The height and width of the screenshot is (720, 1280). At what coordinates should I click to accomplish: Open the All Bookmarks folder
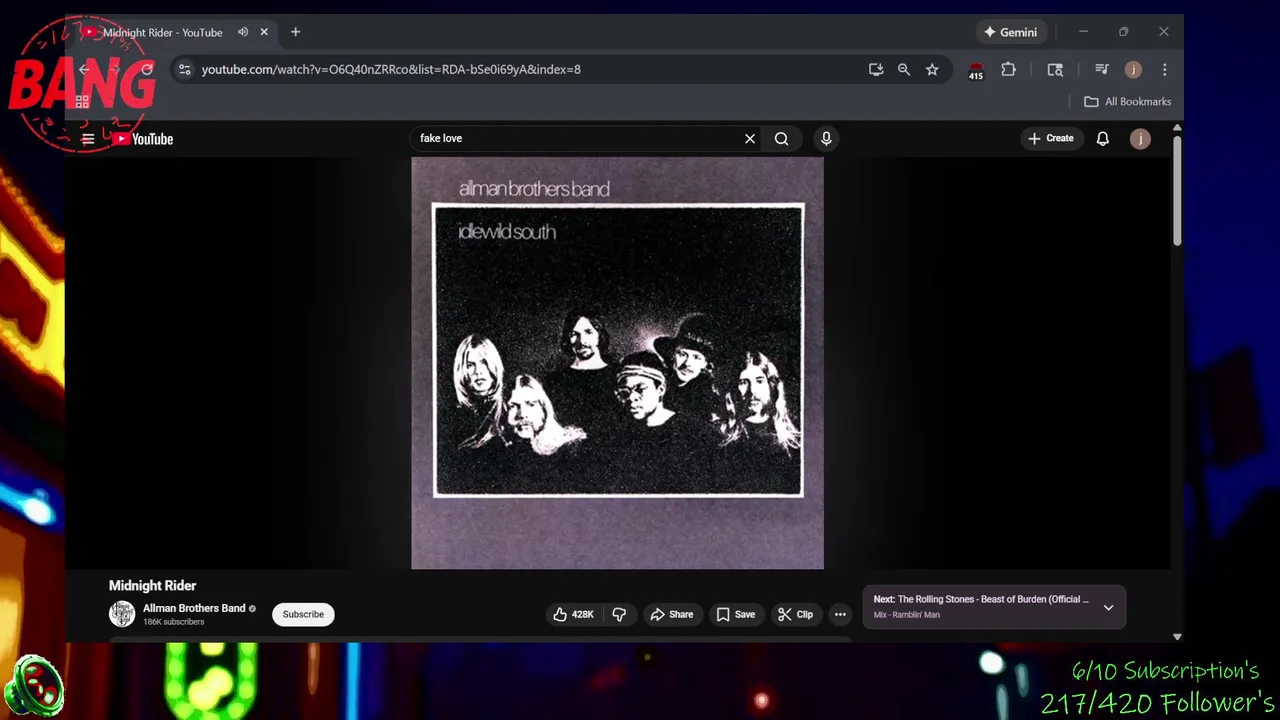(1127, 101)
